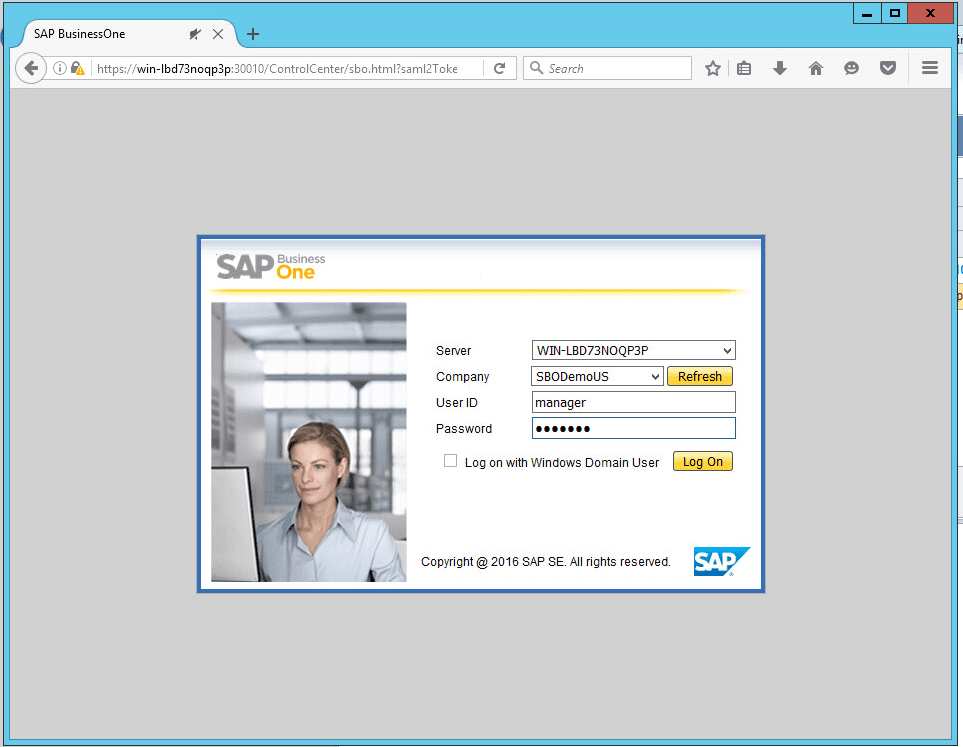963x747 pixels.
Task: Open Firefox Hello smiley icon
Action: [851, 67]
